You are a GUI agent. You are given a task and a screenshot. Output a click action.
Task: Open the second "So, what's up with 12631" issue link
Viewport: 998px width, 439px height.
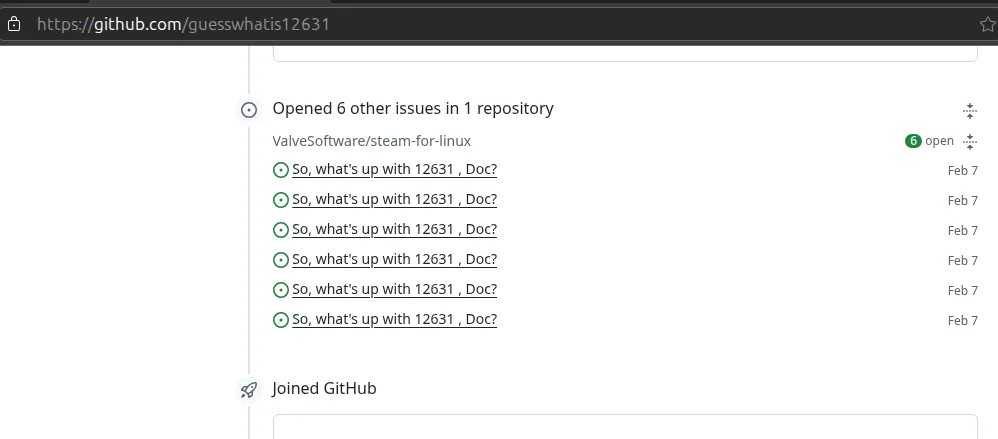pyautogui.click(x=394, y=200)
